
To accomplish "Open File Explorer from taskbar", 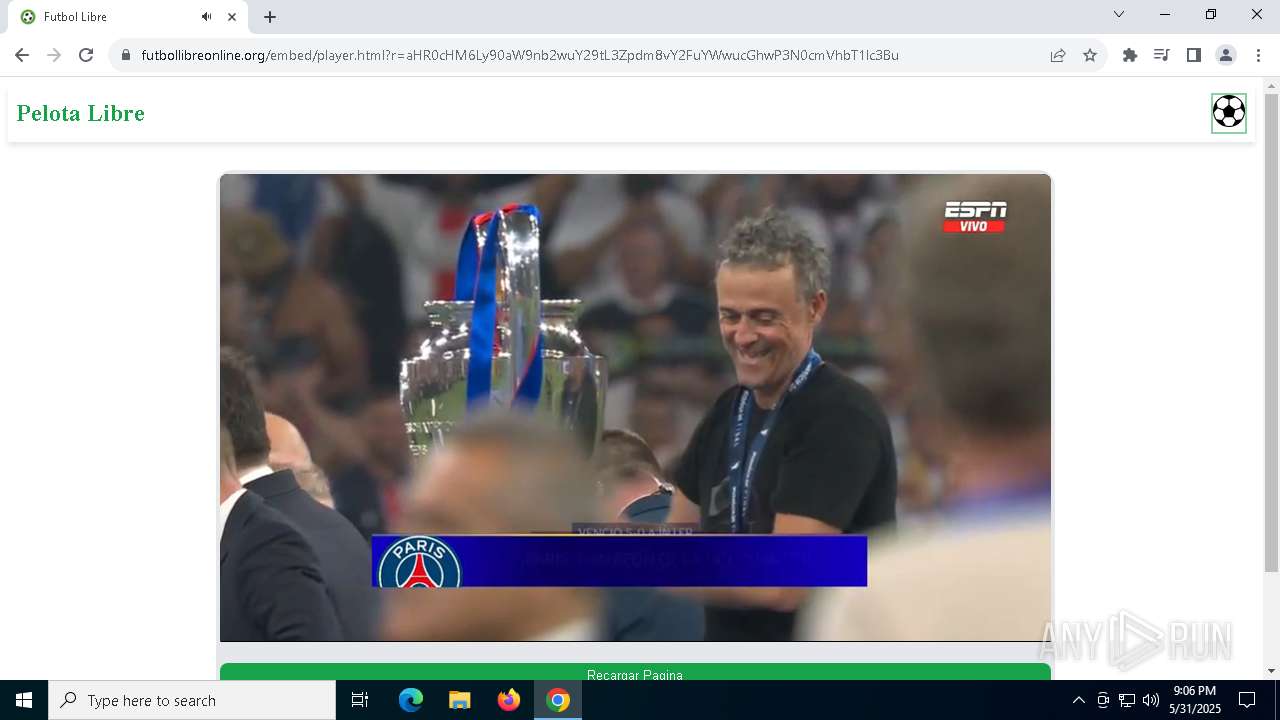I will [460, 700].
